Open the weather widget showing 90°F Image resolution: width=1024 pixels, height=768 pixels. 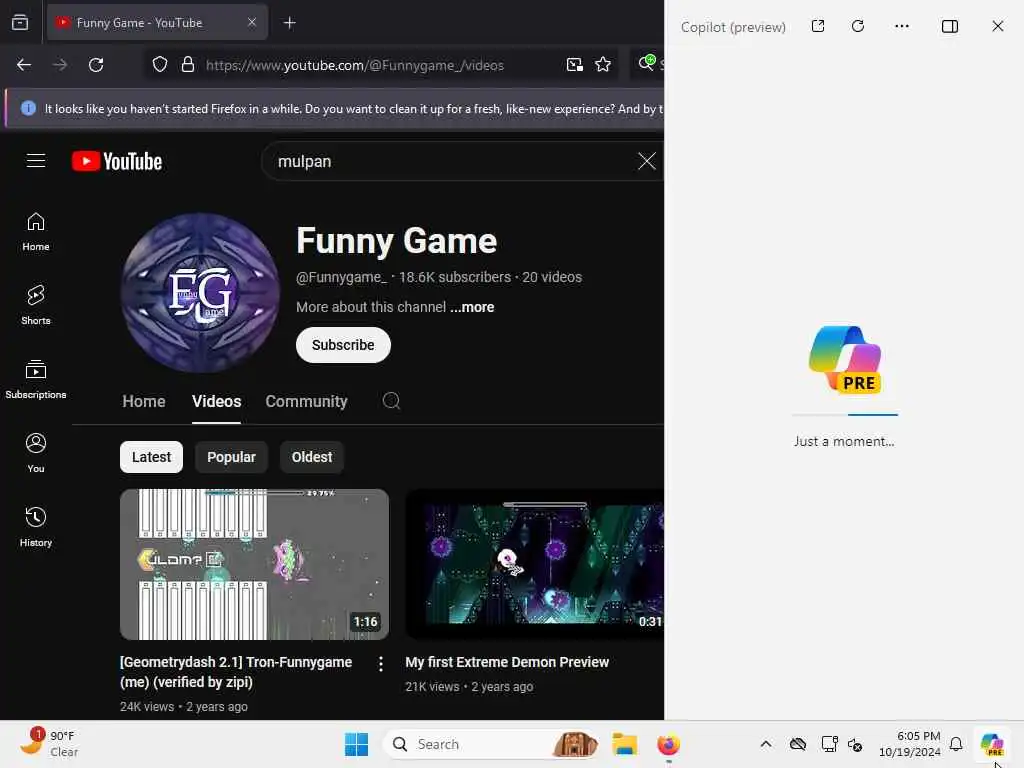point(49,744)
